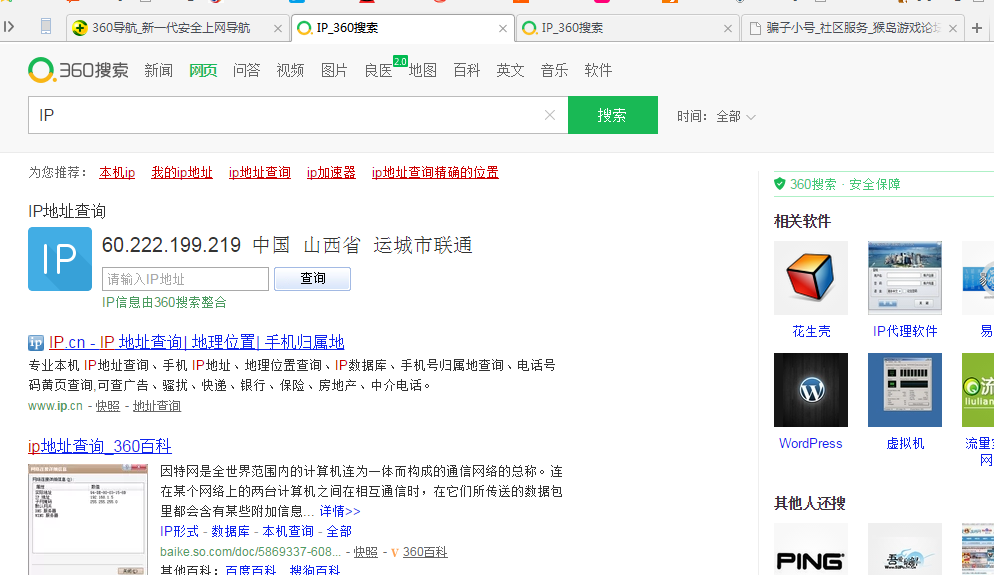Click the 请输入IP地址 input field
The height and width of the screenshot is (575, 994).
185,279
